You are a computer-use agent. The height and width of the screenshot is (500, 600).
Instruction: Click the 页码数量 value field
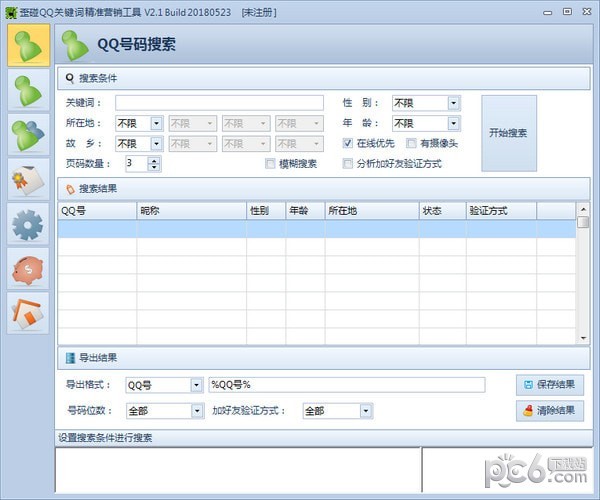[x=137, y=163]
